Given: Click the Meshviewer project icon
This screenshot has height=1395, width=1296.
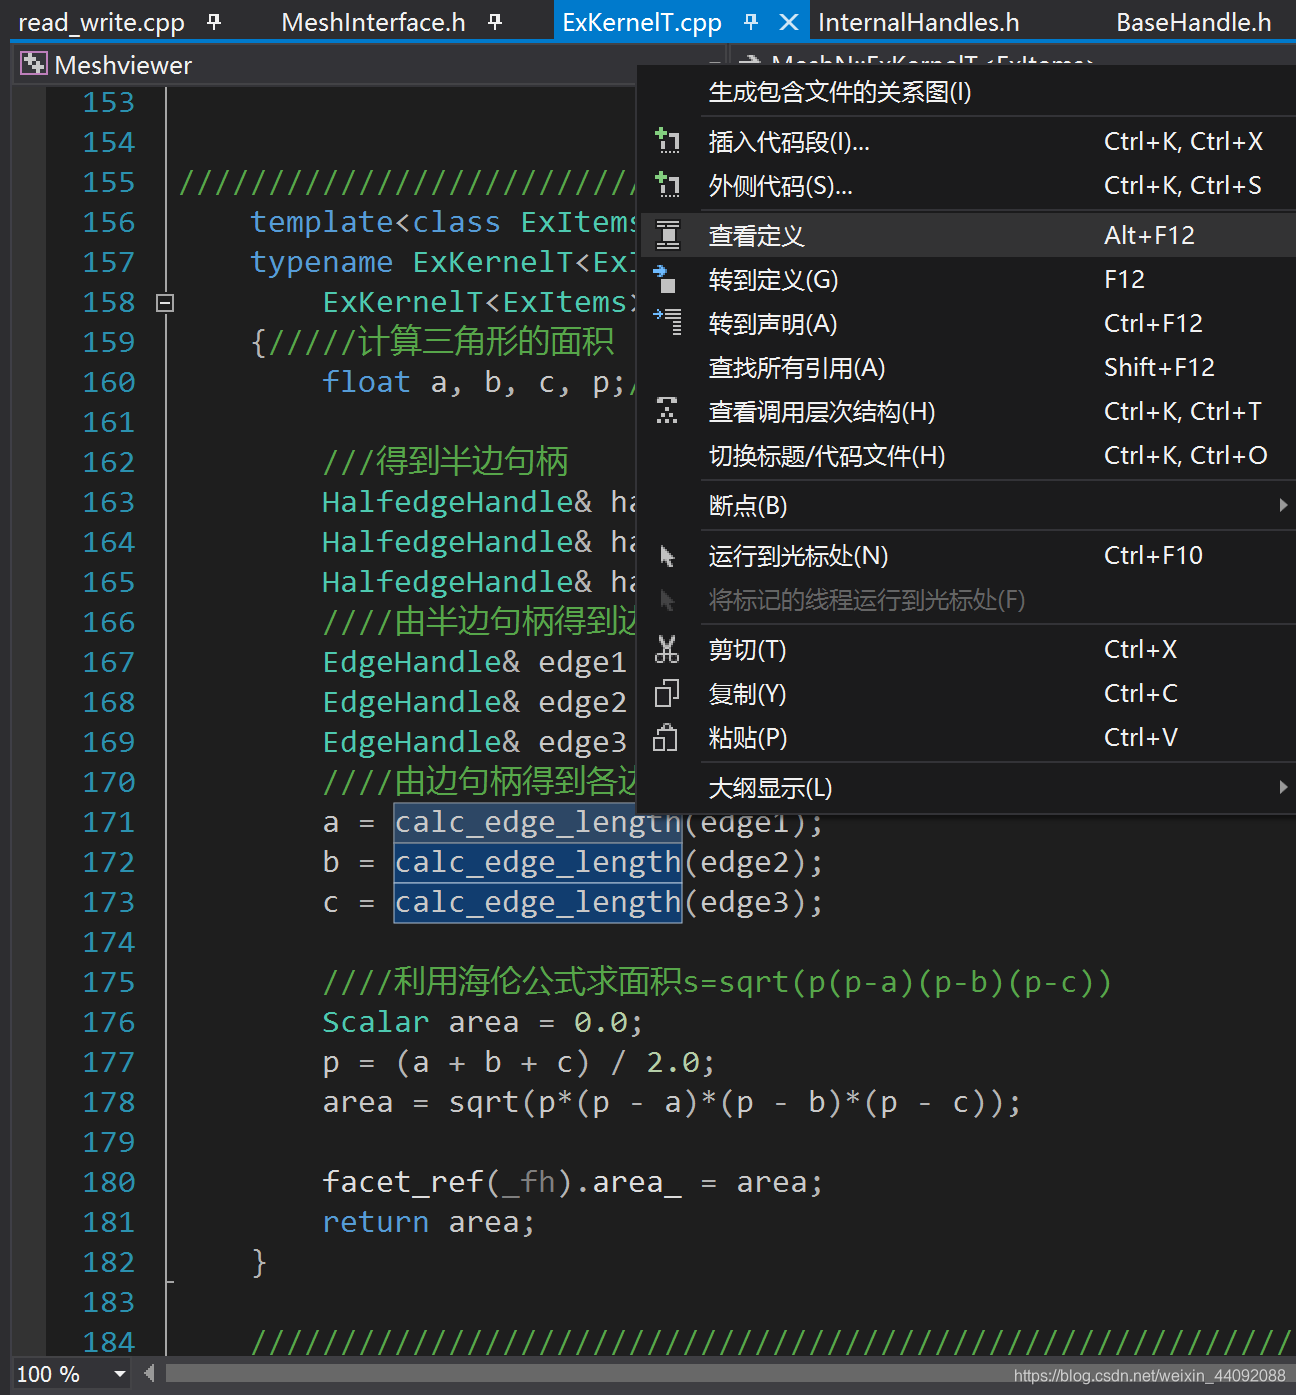Looking at the screenshot, I should (34, 64).
